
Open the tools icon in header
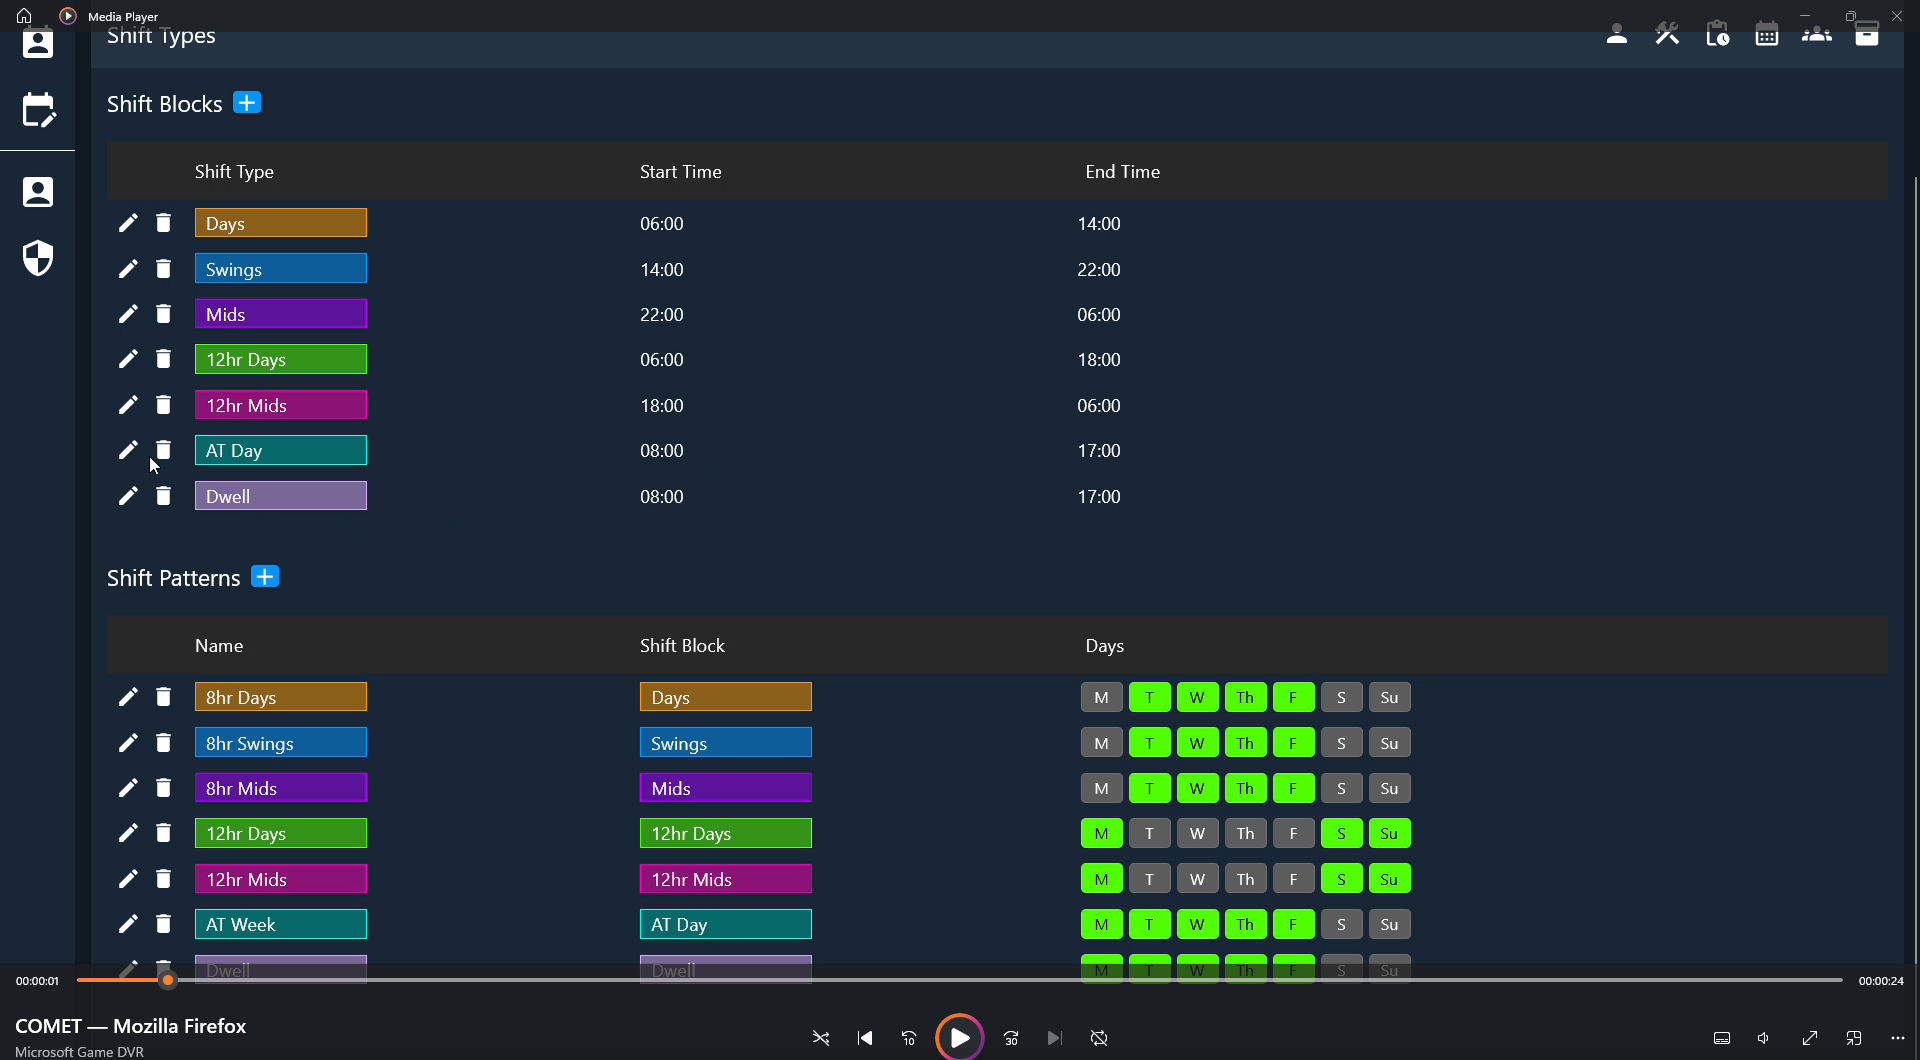pos(1667,35)
